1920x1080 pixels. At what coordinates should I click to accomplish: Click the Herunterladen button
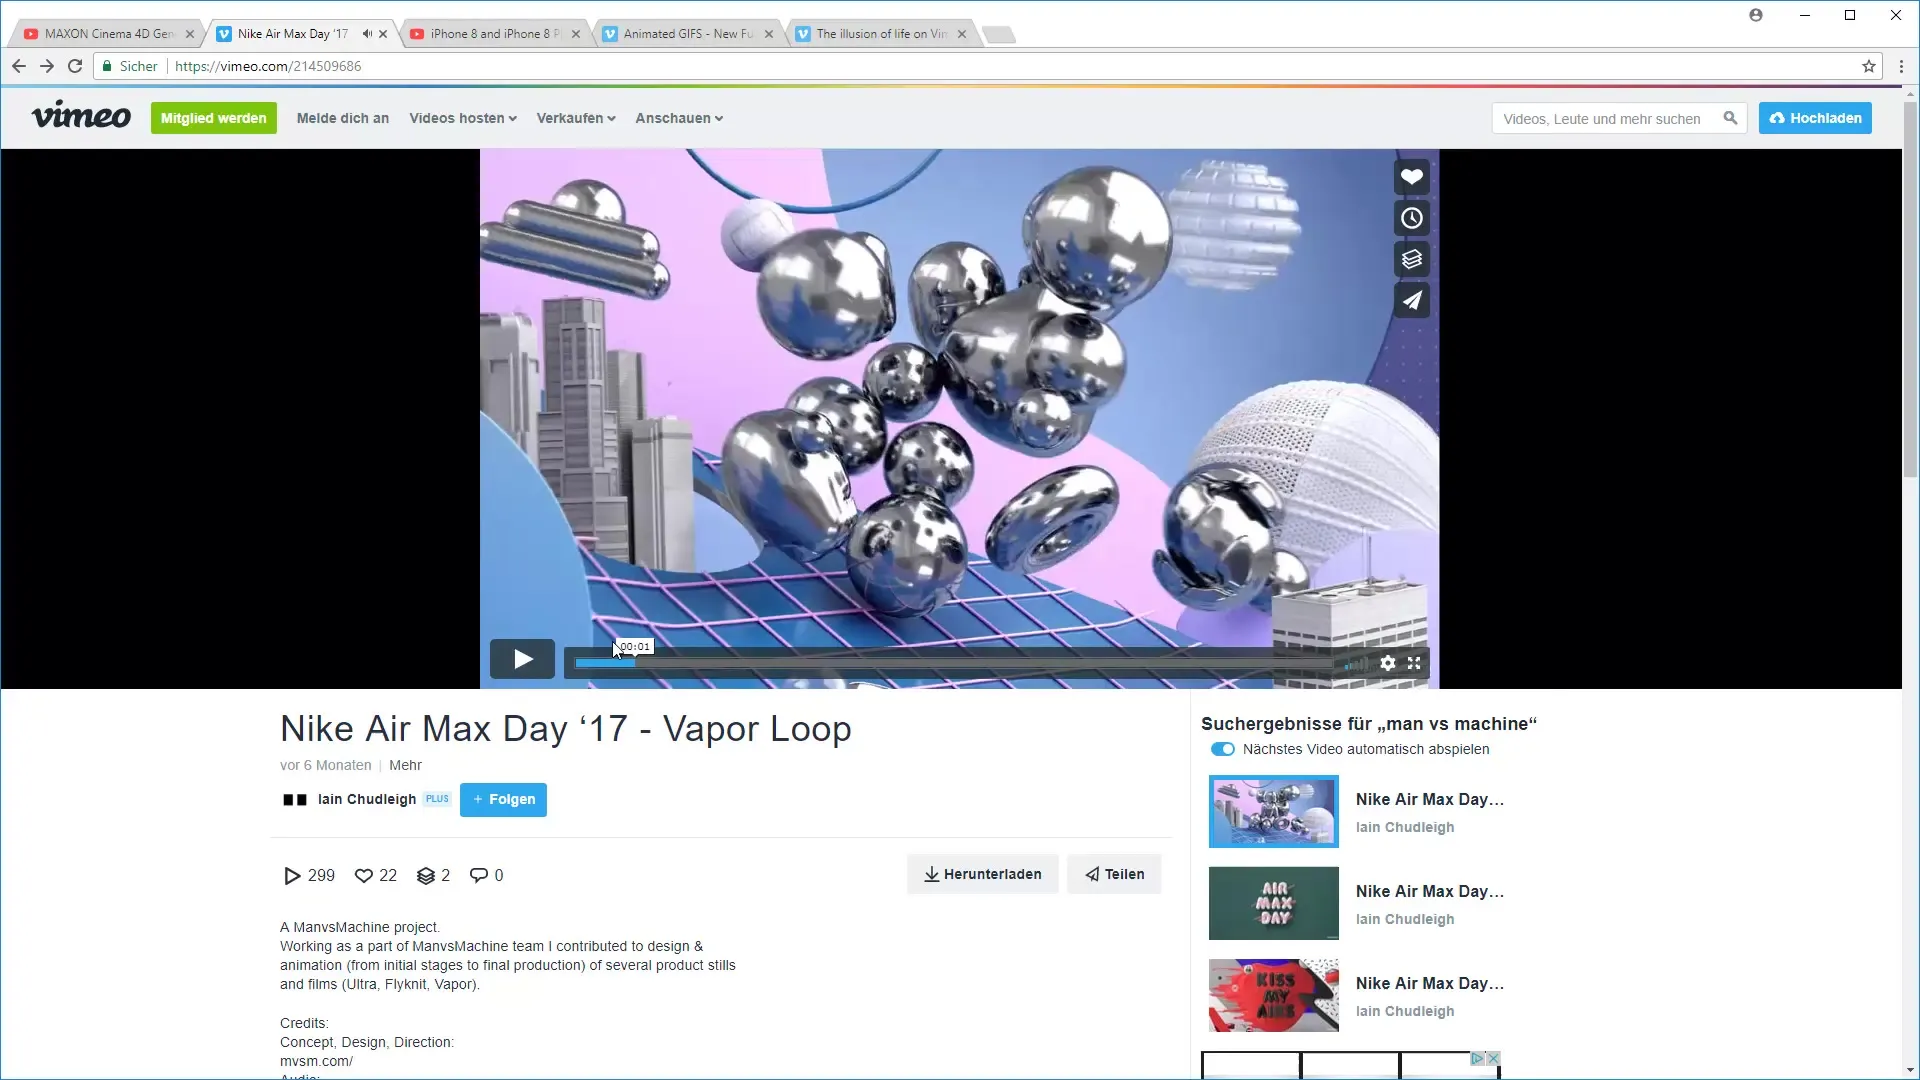(982, 874)
